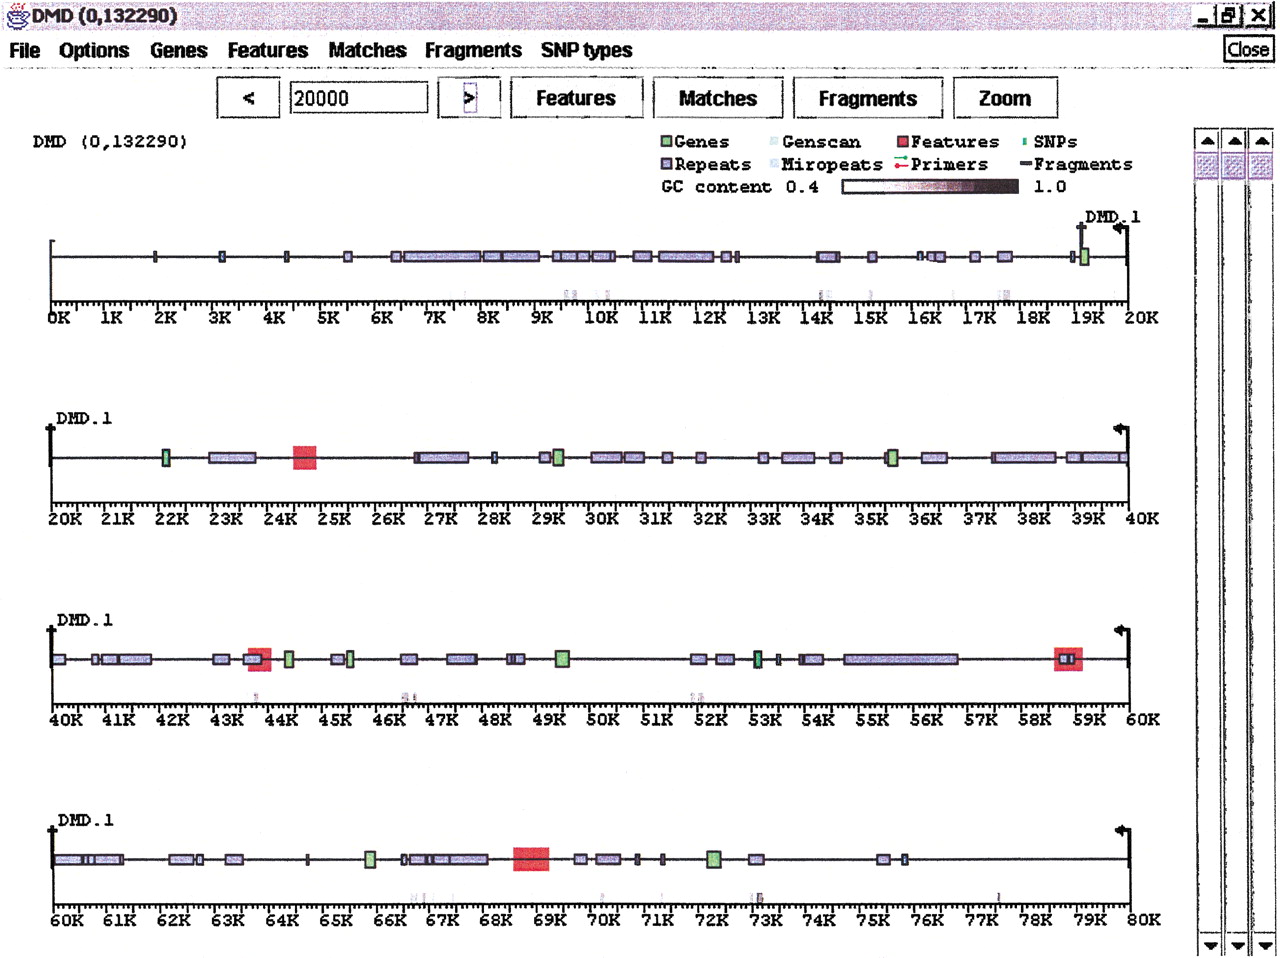Click the red Features legend square

tap(902, 142)
